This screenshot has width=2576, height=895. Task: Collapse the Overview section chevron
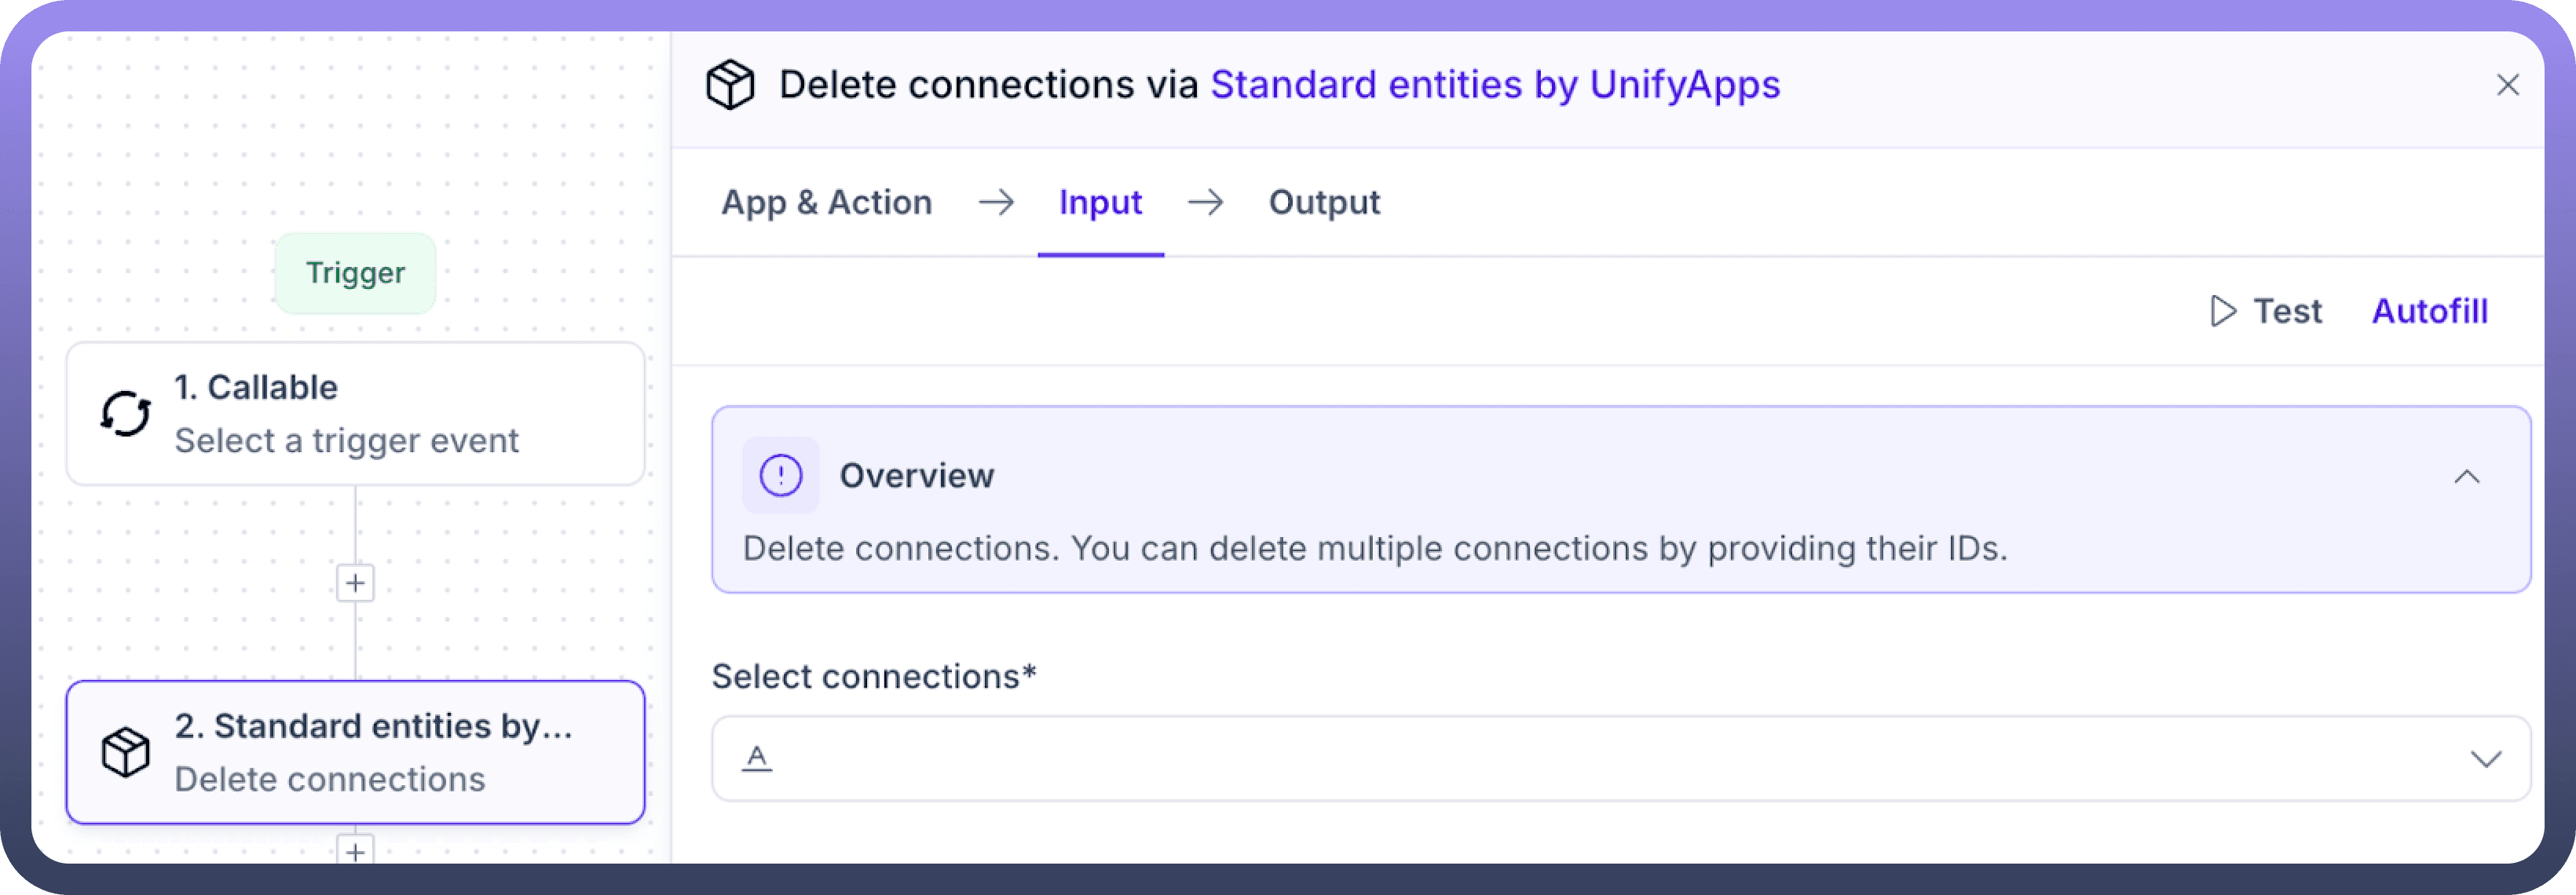(2466, 477)
